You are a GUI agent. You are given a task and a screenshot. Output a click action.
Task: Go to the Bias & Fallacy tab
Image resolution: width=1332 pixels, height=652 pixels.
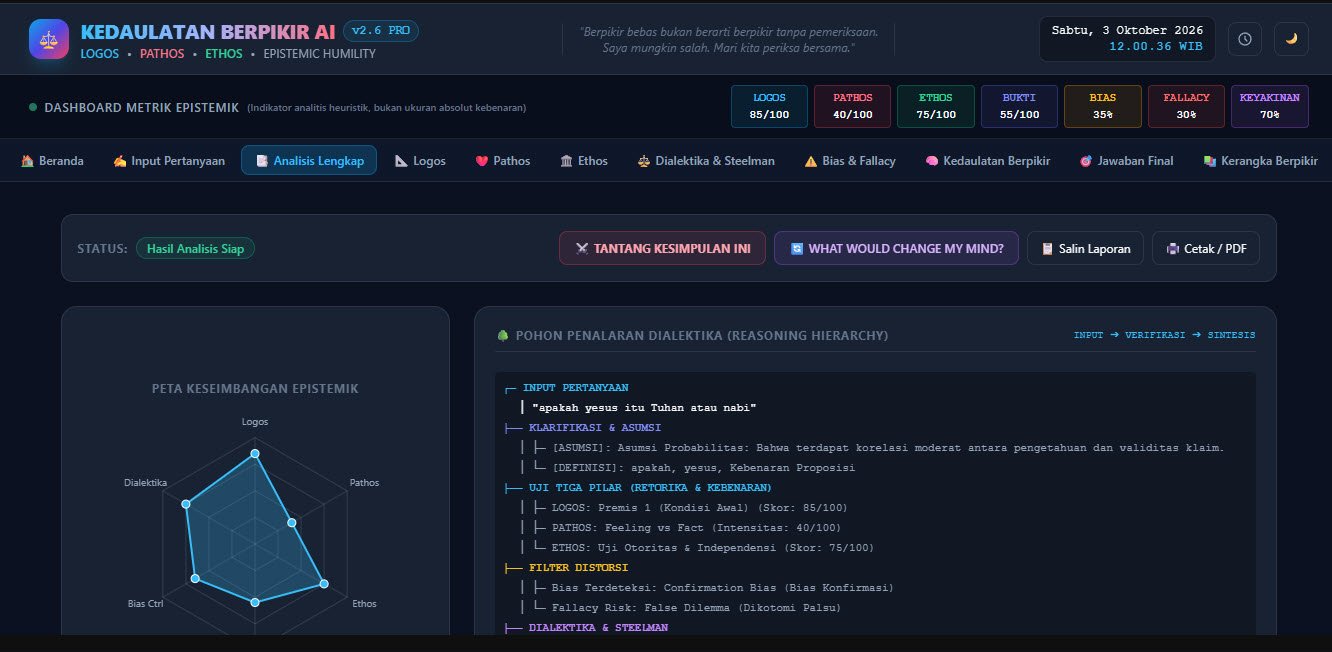[850, 160]
